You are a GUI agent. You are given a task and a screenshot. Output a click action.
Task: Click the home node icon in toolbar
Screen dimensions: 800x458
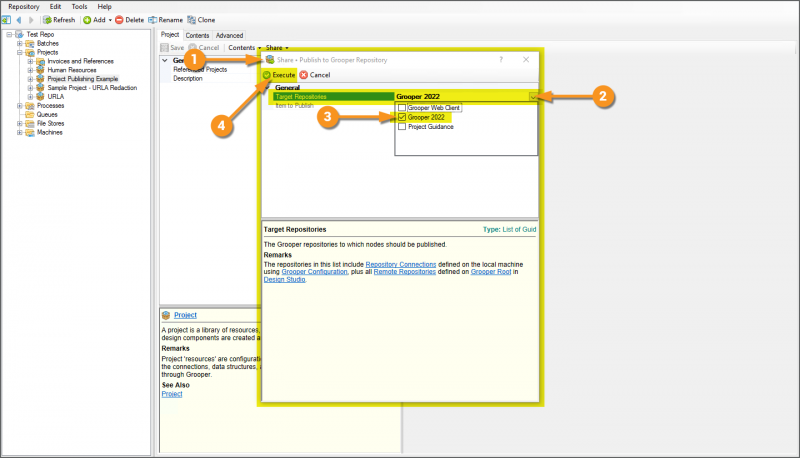pos(6,20)
